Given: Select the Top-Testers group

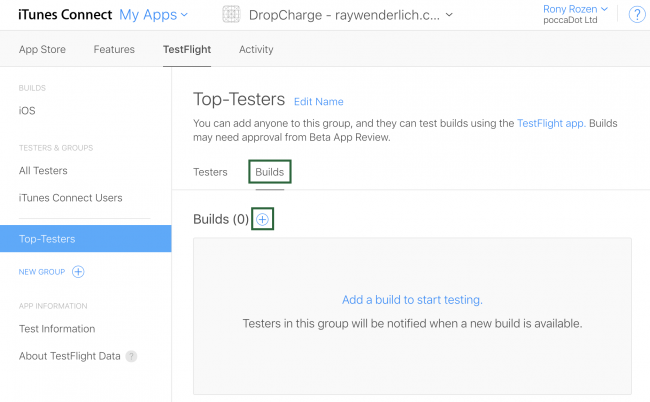Looking at the screenshot, I should [x=85, y=239].
